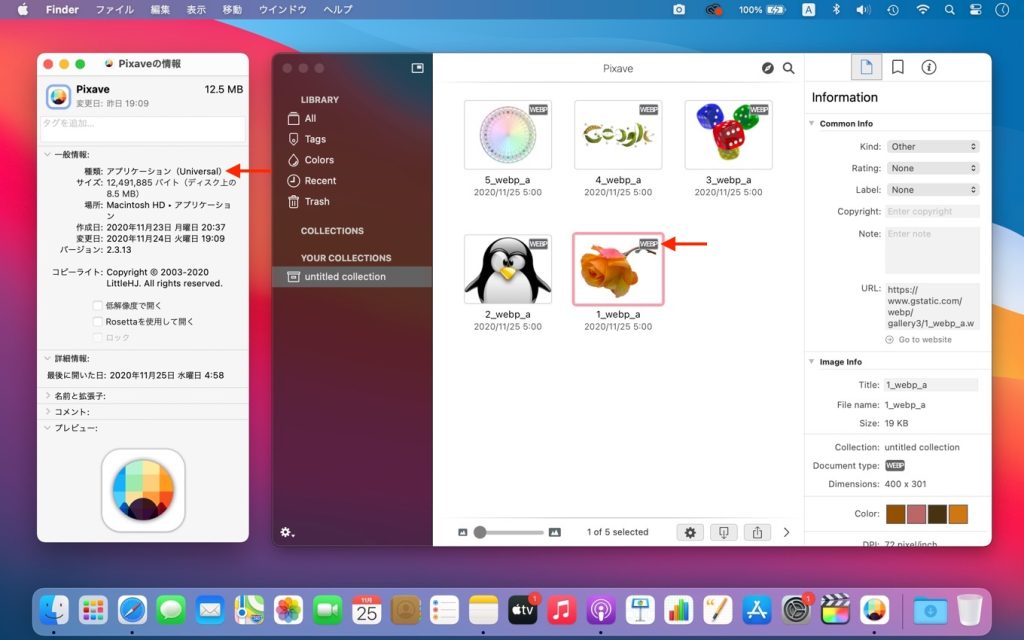Click the search magnifier icon in Pixave
The width and height of the screenshot is (1024, 640).
(789, 68)
